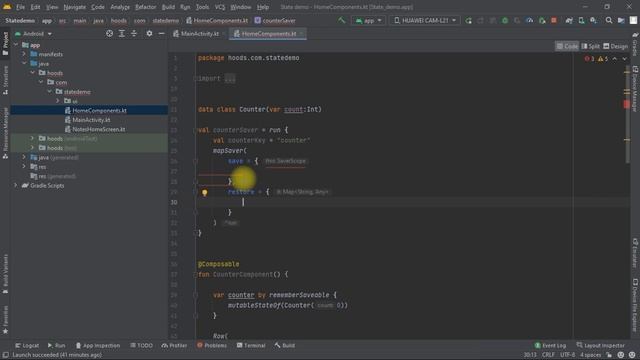Toggle the Structure tool window stripe button

coord(5,80)
